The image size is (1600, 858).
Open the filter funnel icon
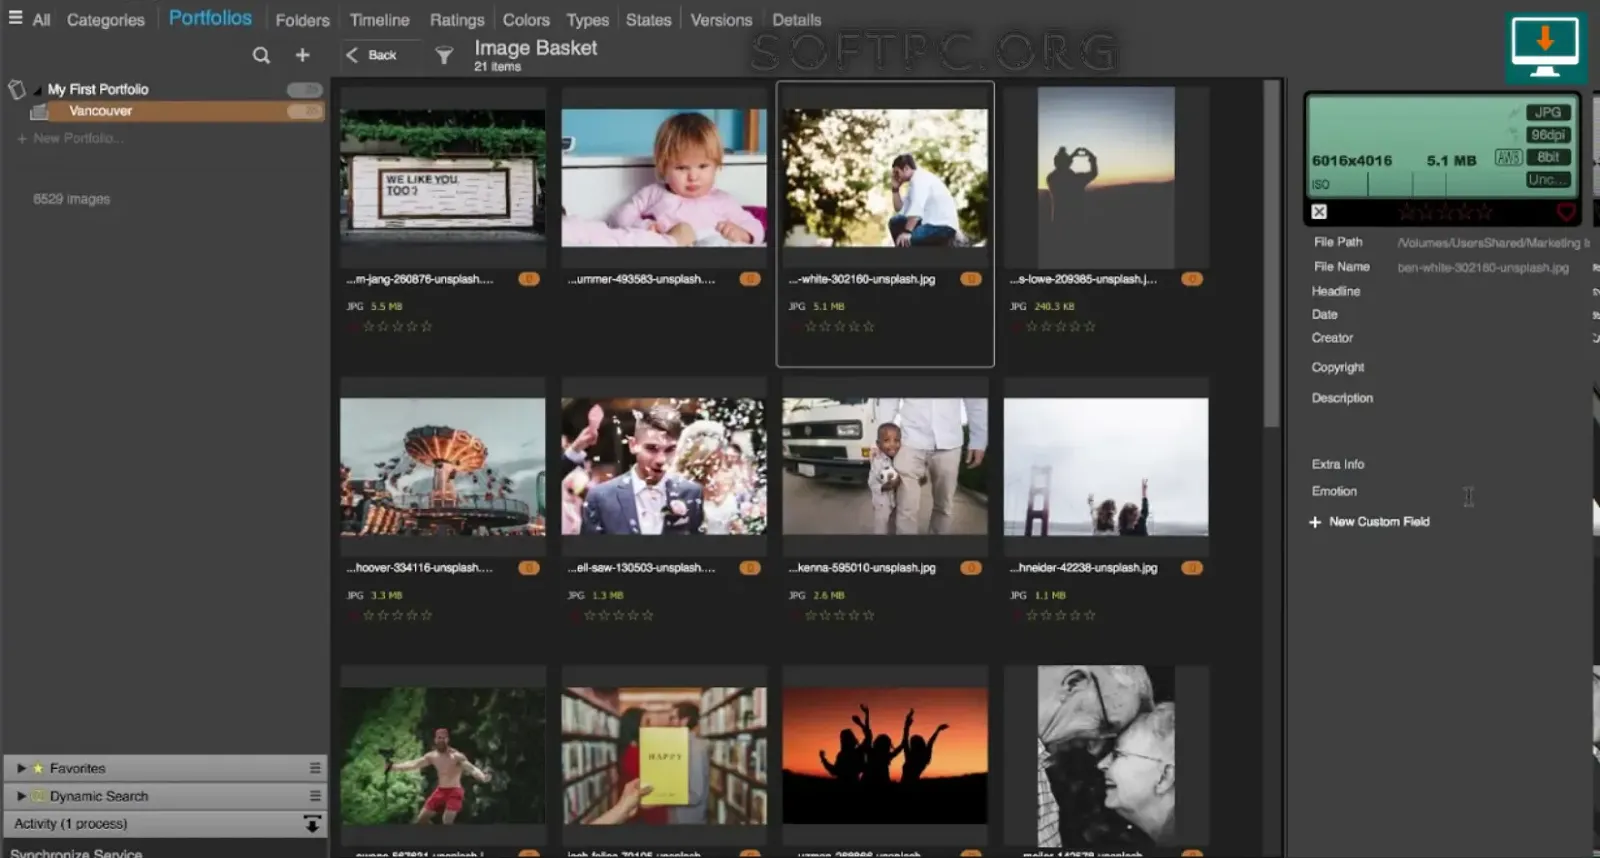point(444,55)
